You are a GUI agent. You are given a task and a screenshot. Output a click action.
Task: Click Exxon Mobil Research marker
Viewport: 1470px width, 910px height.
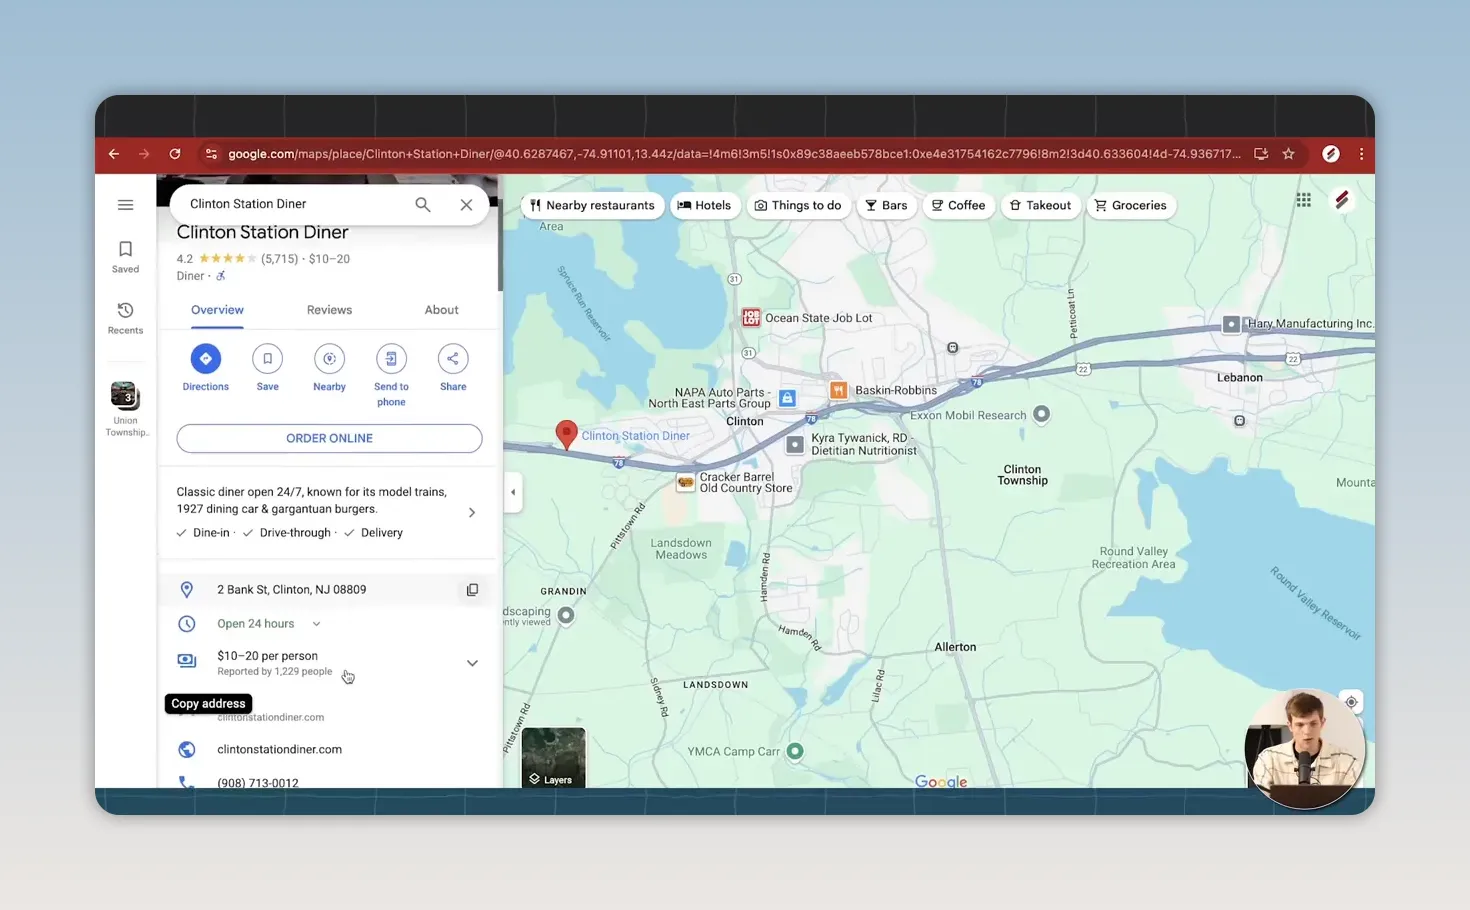point(1041,414)
